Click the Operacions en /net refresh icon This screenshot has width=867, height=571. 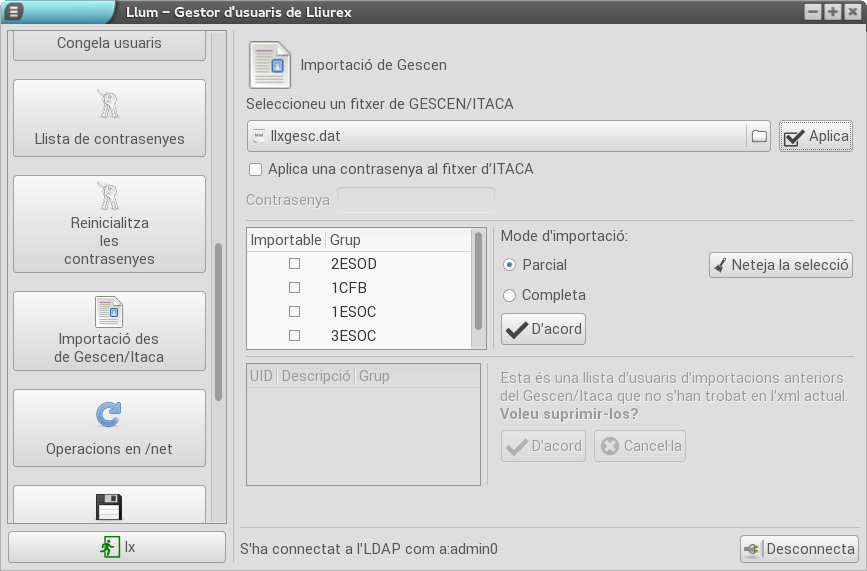(x=108, y=414)
